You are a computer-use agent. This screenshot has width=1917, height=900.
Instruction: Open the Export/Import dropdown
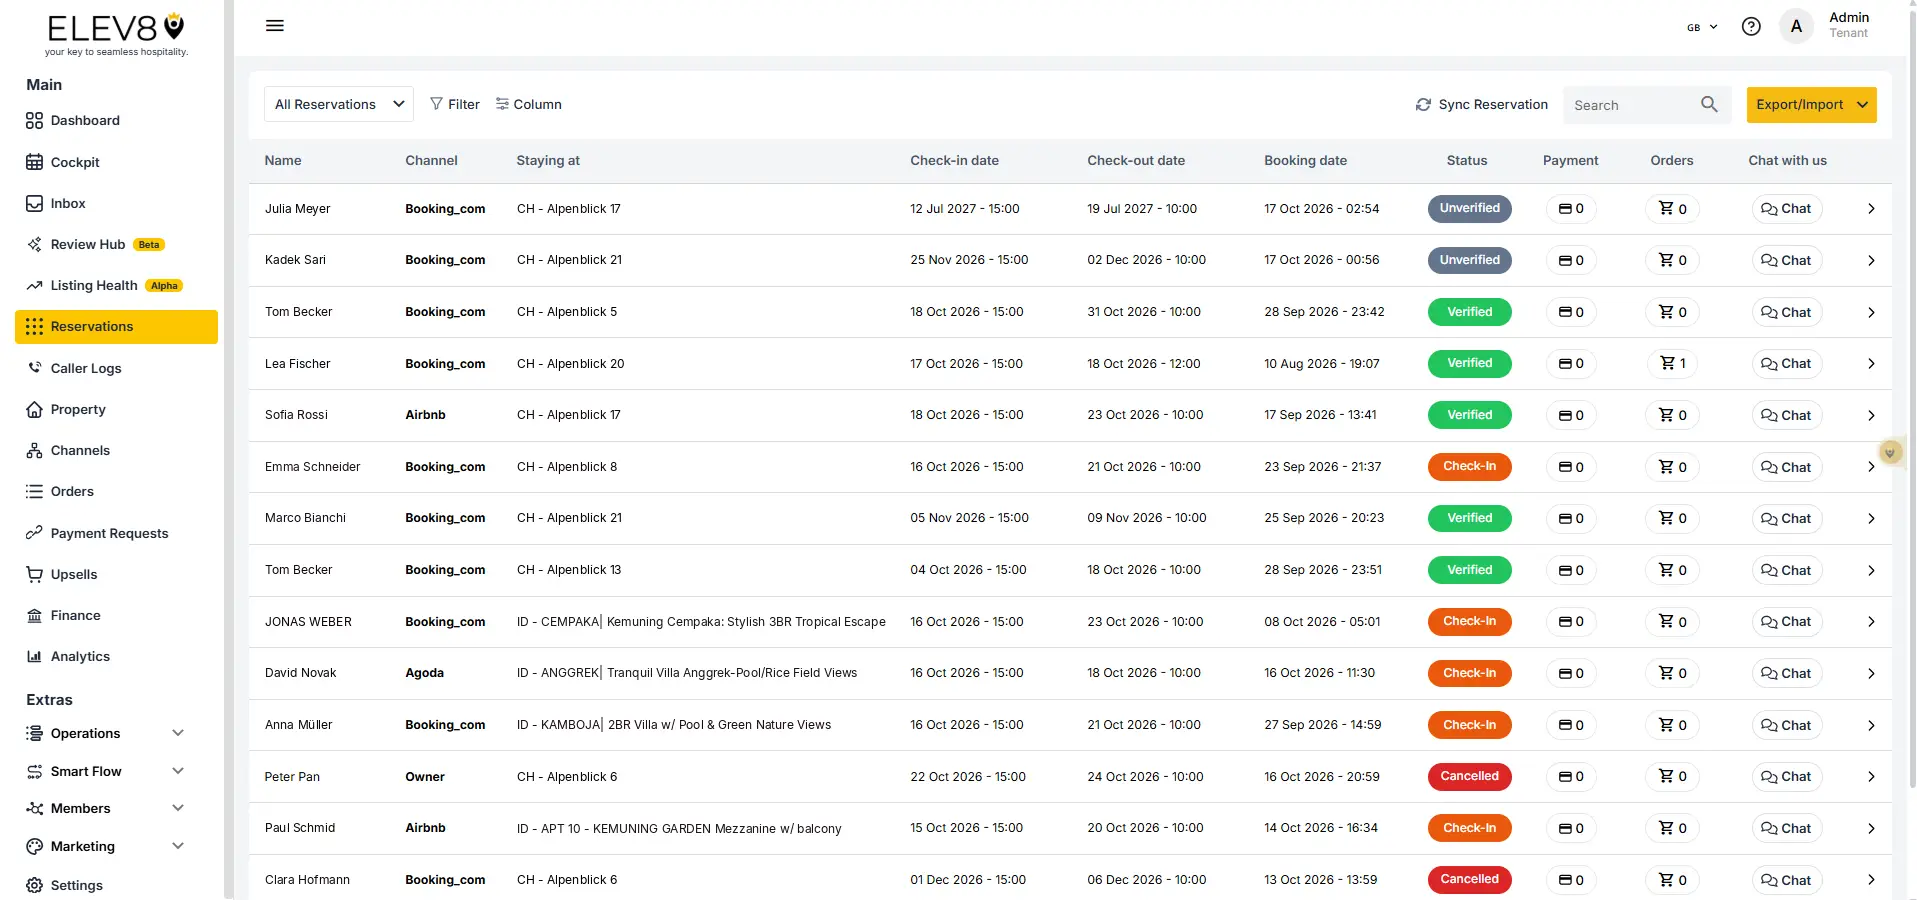[1811, 104]
